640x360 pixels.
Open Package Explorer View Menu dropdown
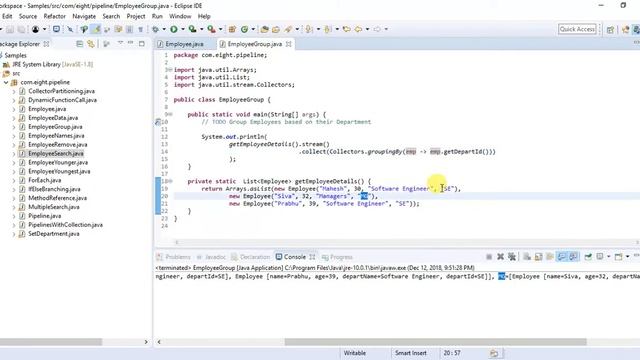click(120, 43)
